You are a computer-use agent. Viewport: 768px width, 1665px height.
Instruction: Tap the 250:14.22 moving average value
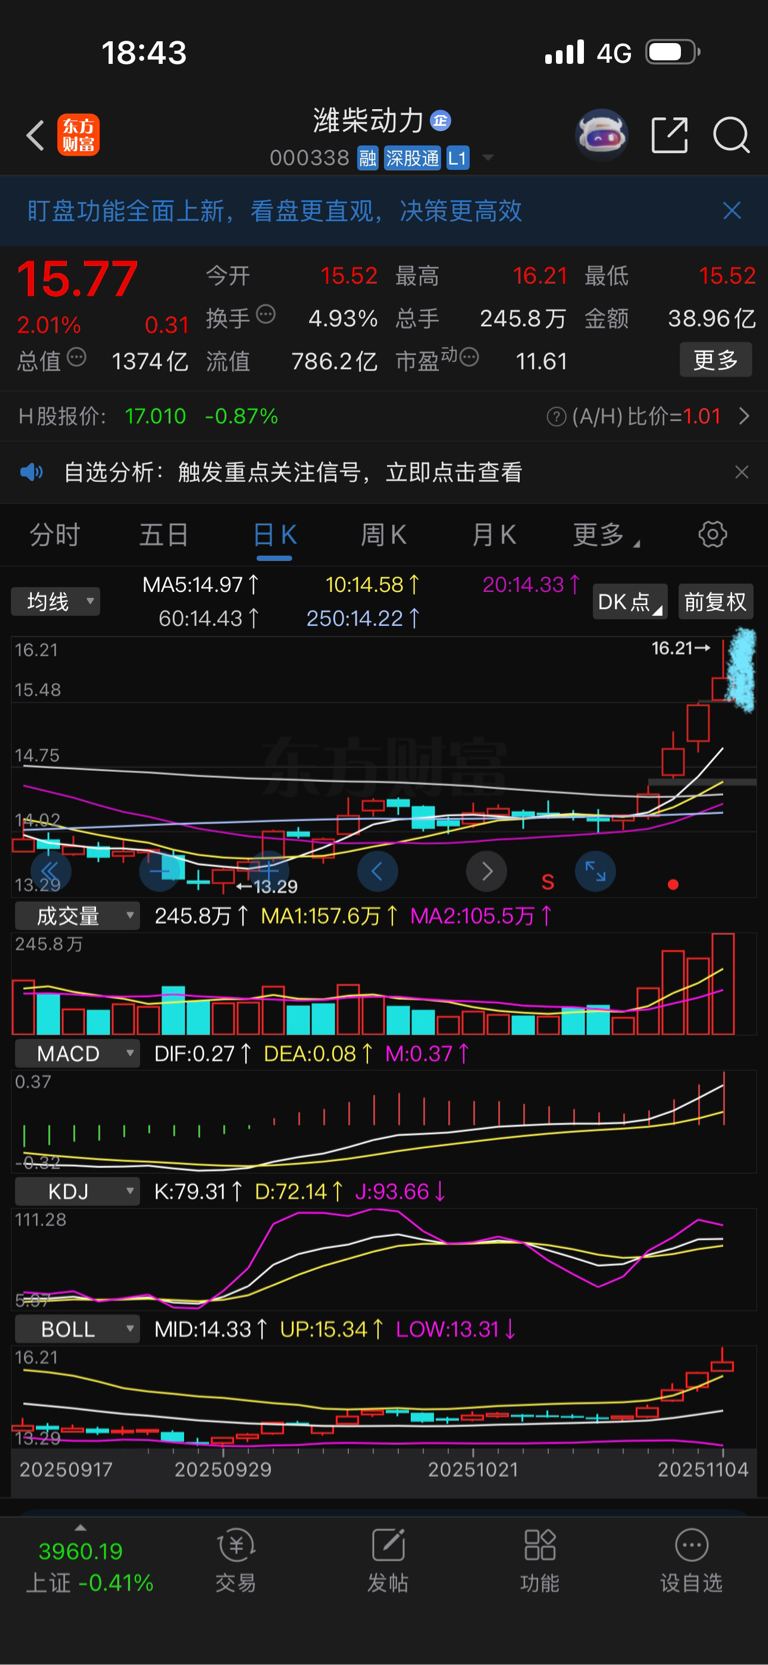(363, 618)
